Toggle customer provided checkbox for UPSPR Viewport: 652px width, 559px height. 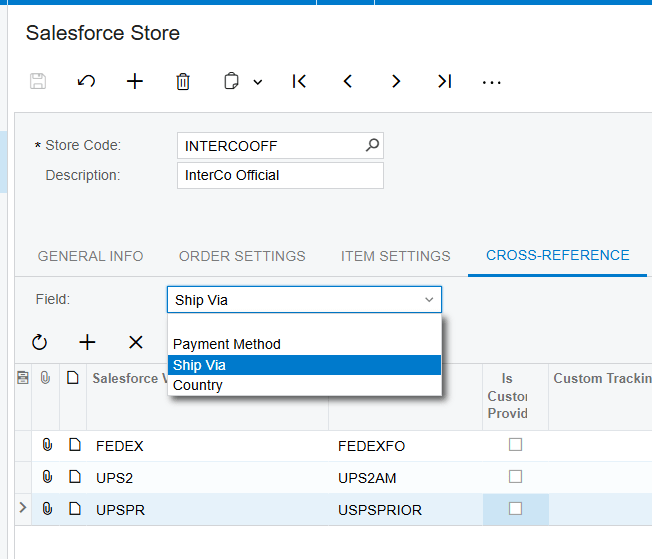[x=515, y=509]
